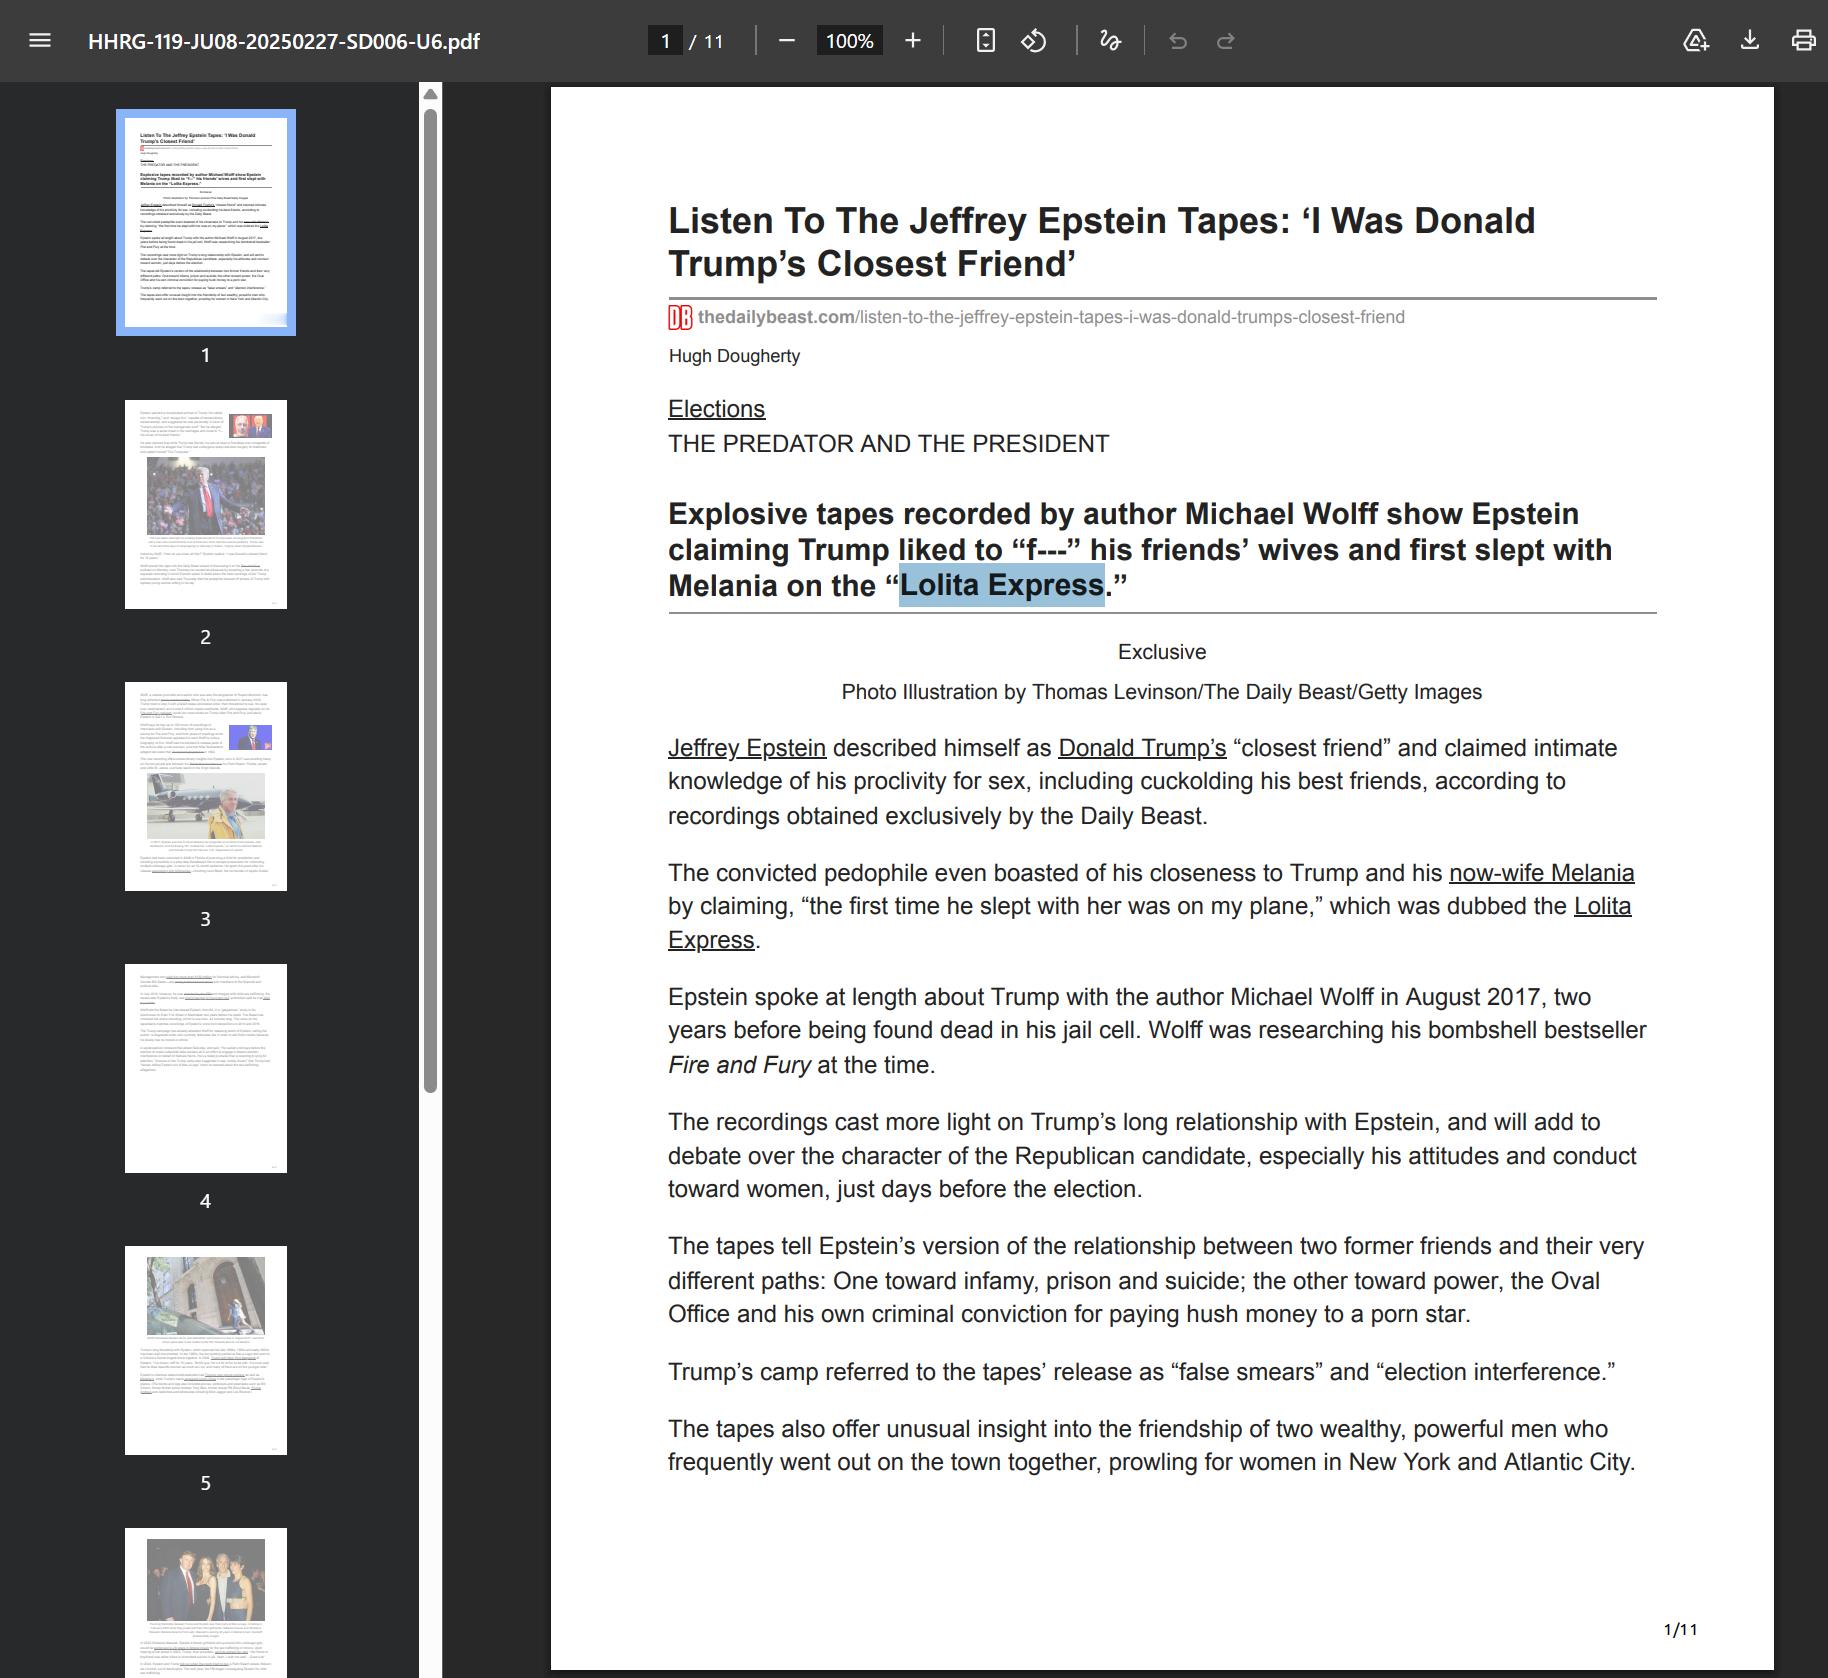
Task: Open the Elections section link
Action: (717, 409)
